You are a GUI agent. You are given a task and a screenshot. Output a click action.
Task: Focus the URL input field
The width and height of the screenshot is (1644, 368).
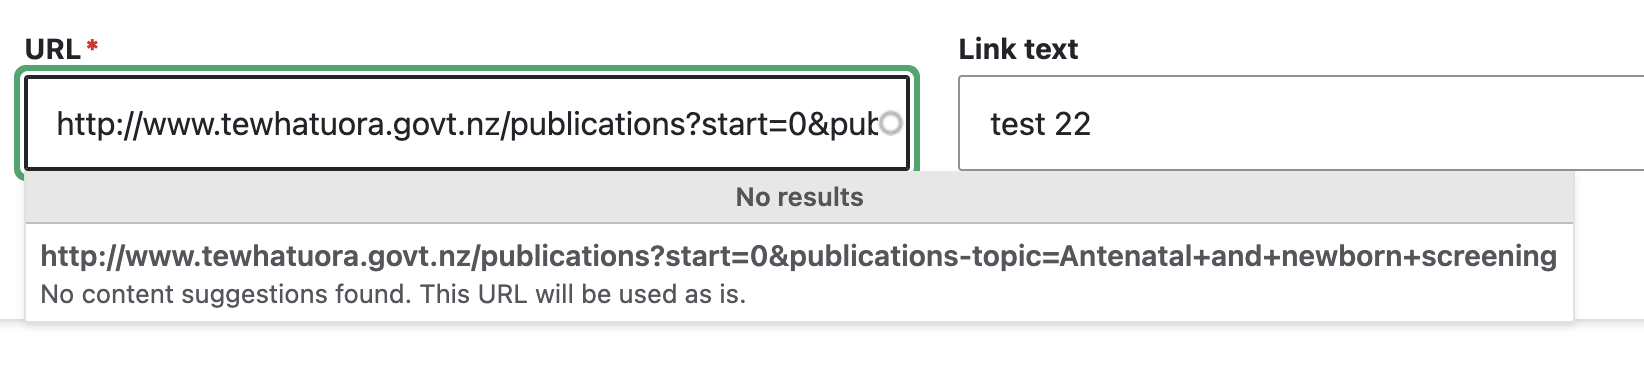(467, 123)
